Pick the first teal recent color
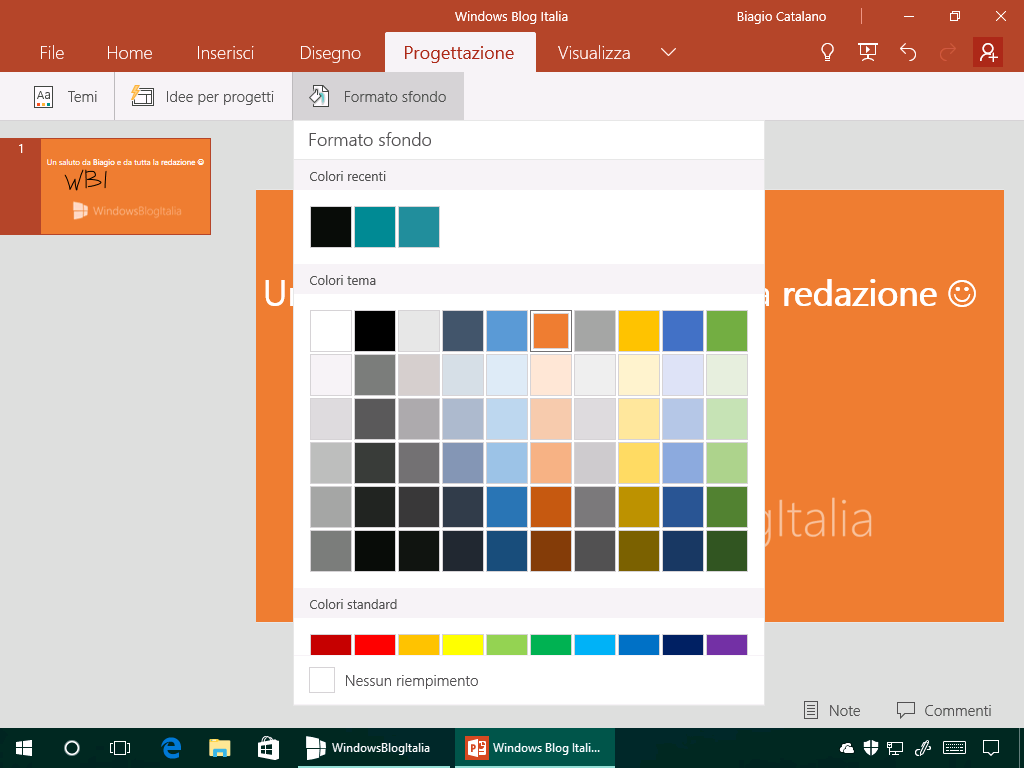1024x768 pixels. pyautogui.click(x=375, y=227)
